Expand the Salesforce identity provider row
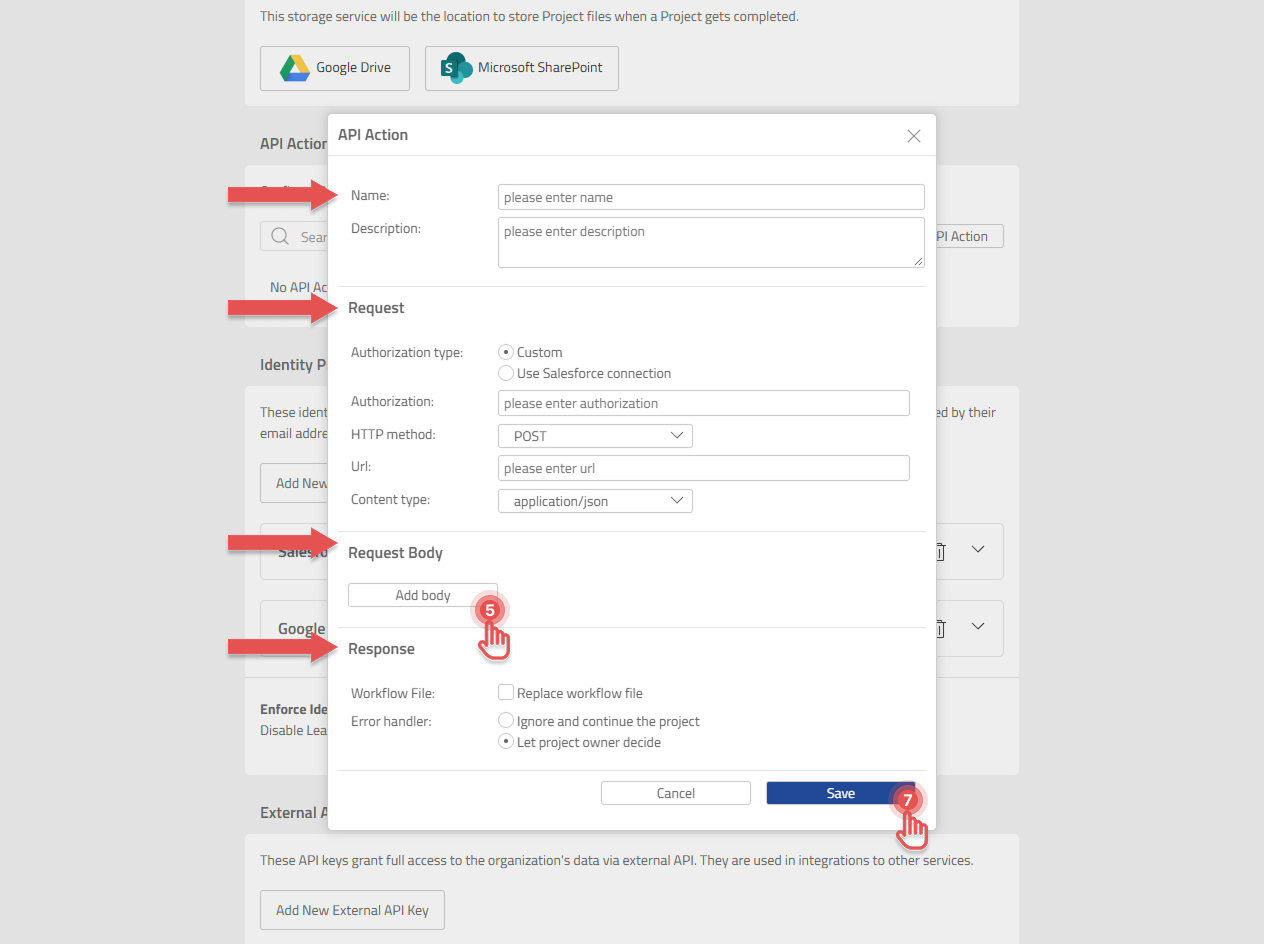The width and height of the screenshot is (1264, 944). click(x=979, y=550)
